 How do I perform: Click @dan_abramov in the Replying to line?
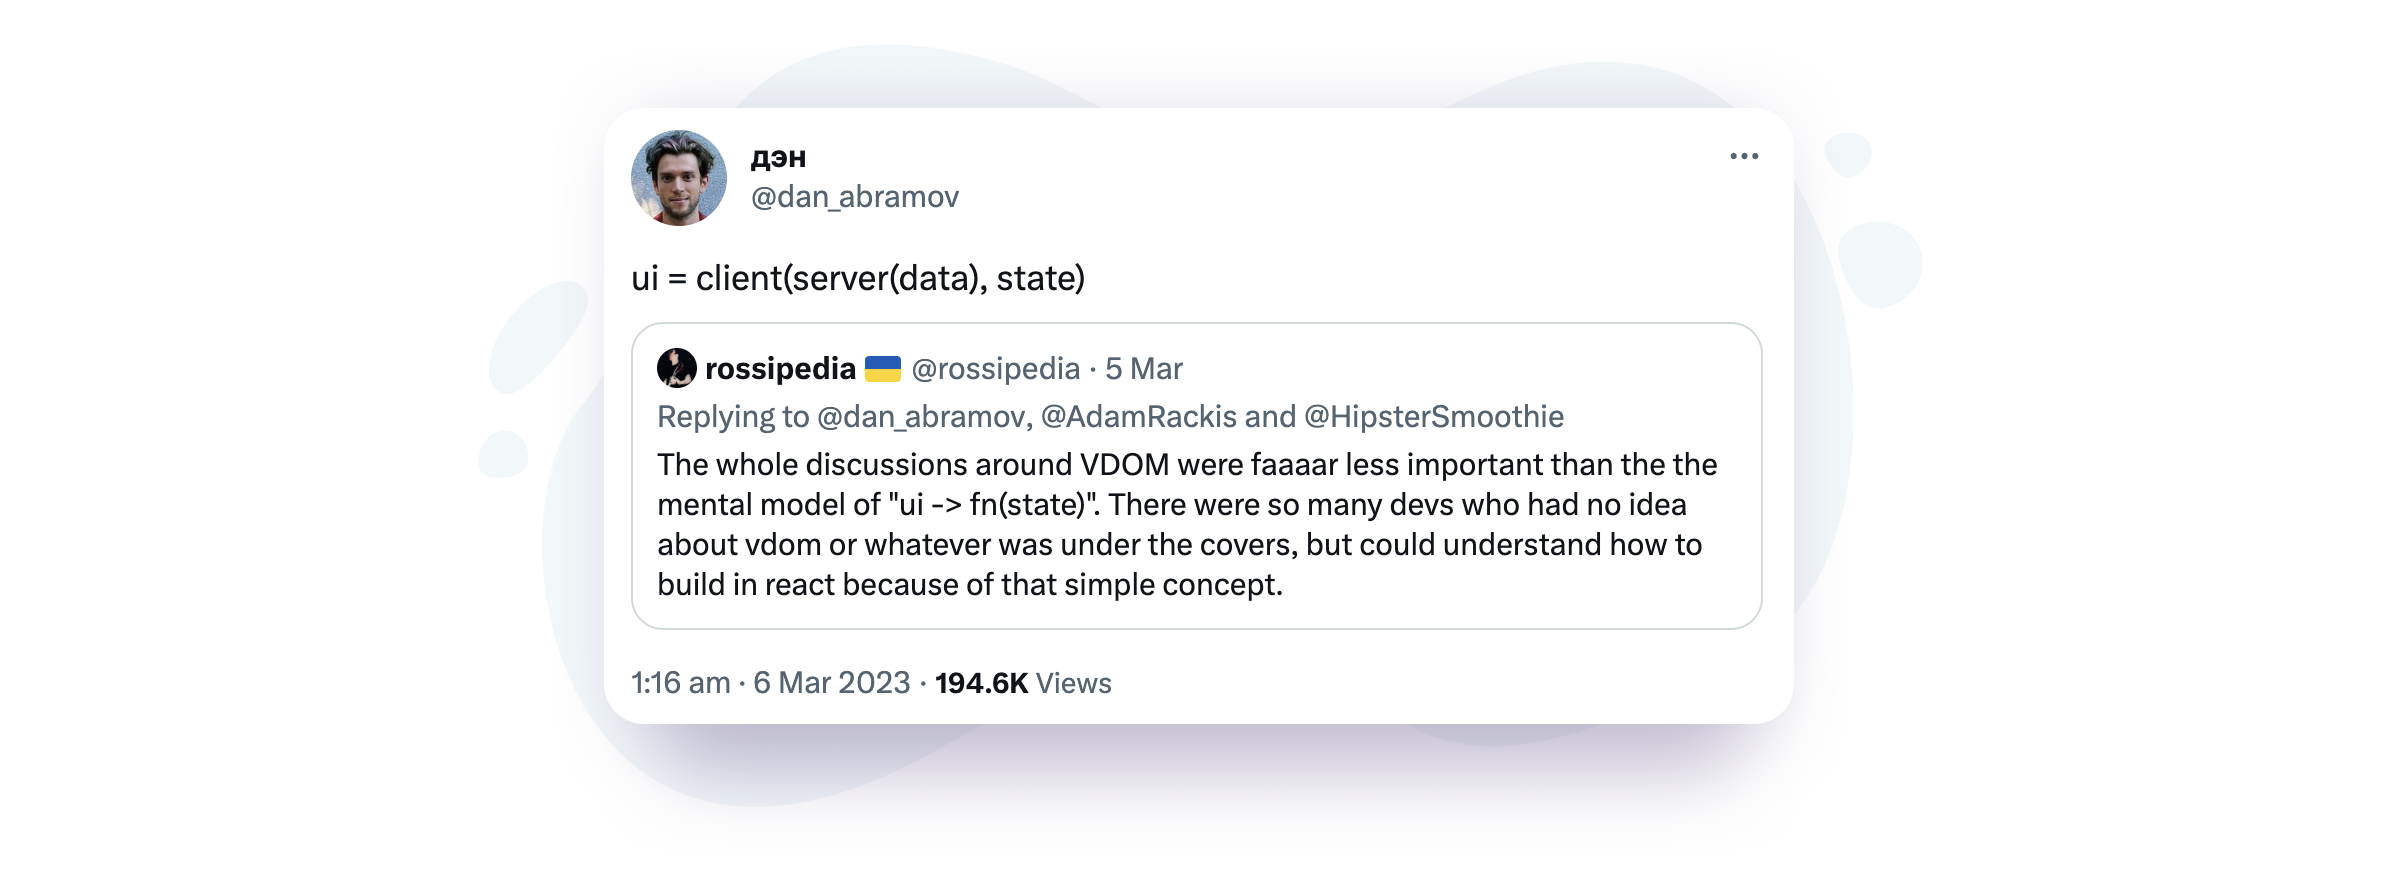pos(922,417)
